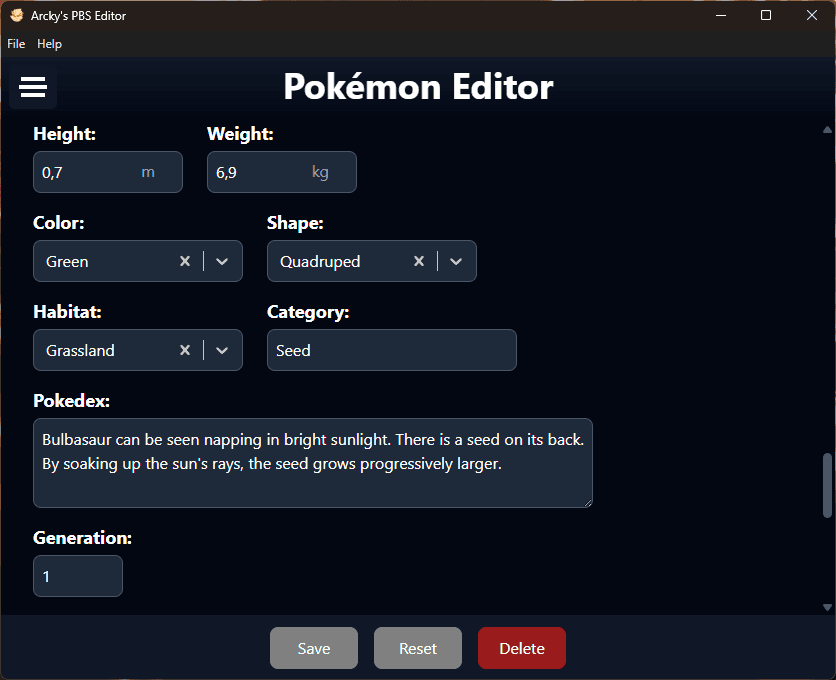Expand the Habitat dropdown list
The image size is (836, 680).
pyautogui.click(x=223, y=350)
